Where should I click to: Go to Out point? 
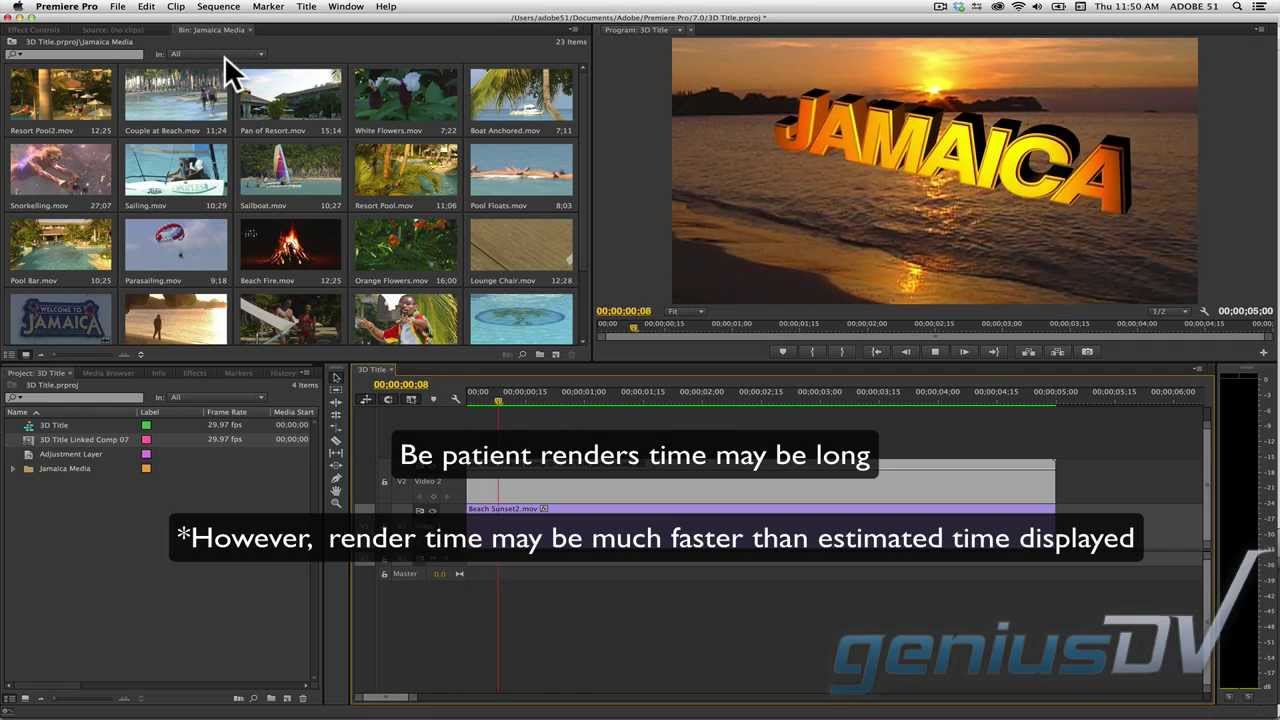click(993, 352)
